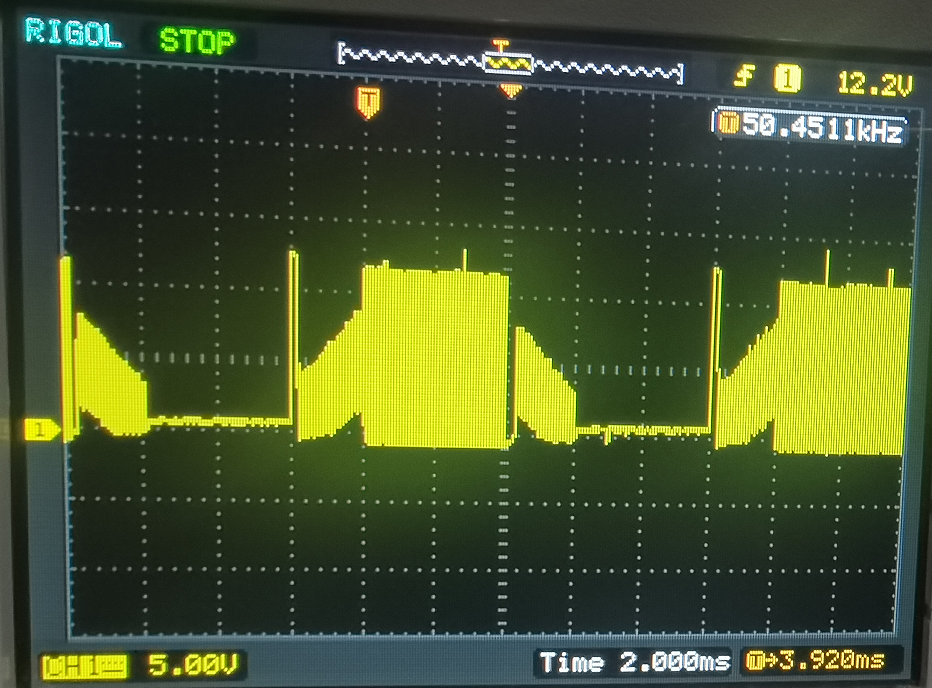Click the trigger offset icon beside 3.920ms

tap(755, 661)
